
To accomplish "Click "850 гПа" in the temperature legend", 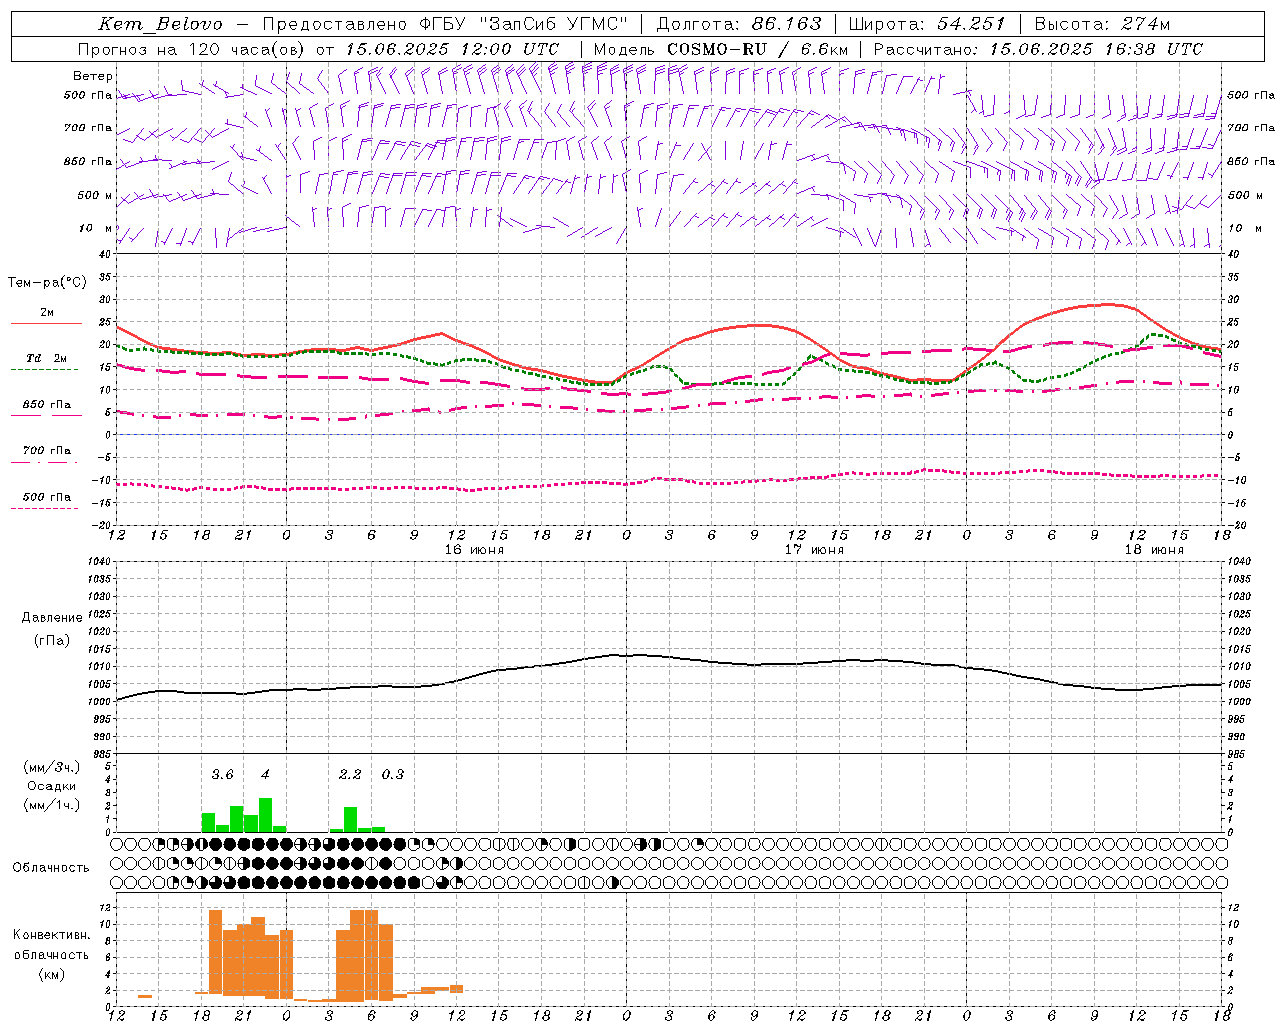I will 47,405.
